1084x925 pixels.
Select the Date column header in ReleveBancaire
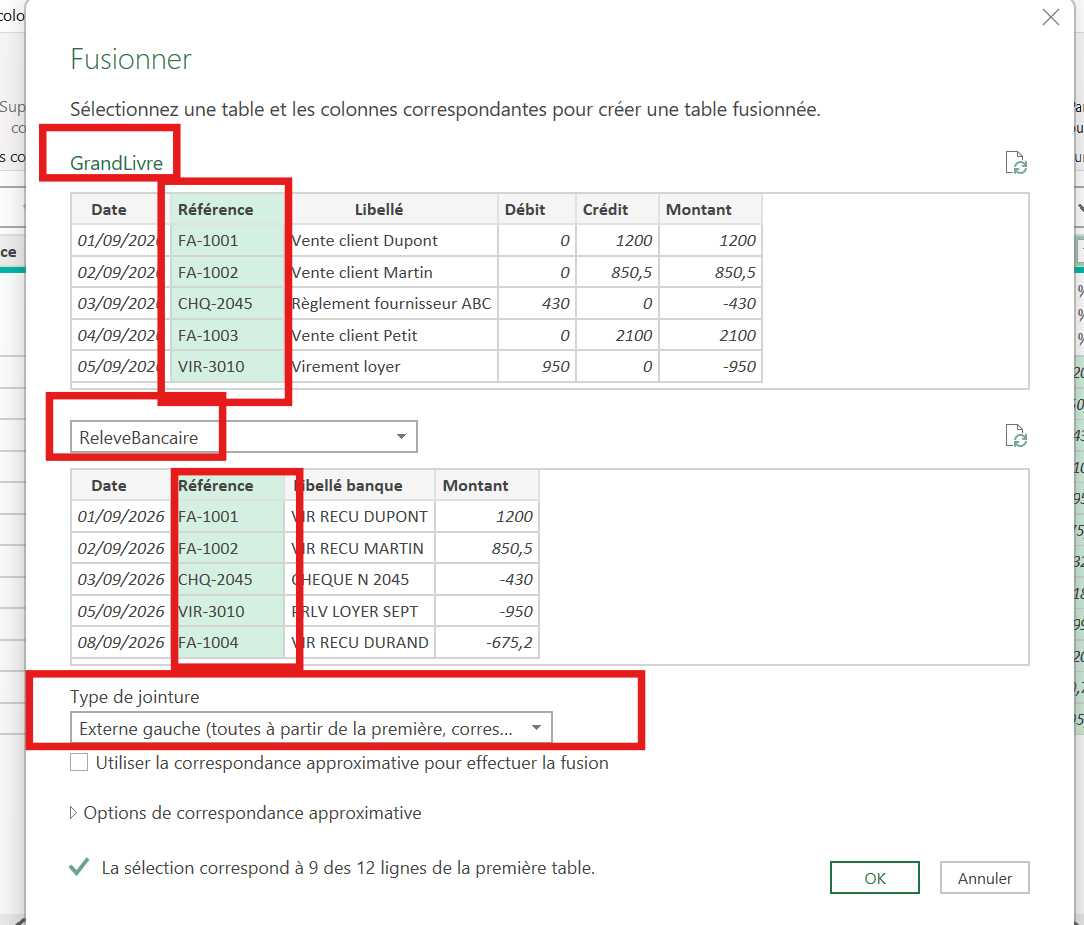point(120,485)
